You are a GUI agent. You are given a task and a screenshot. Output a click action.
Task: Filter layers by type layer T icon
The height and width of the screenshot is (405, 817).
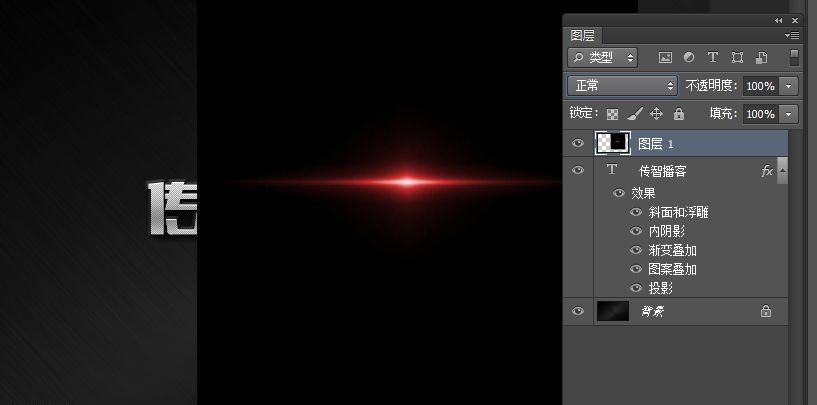[x=712, y=57]
